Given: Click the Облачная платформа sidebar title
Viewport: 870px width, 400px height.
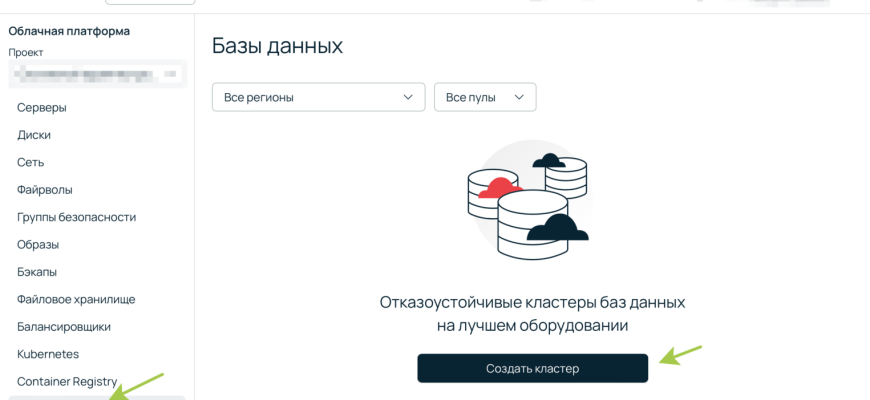Looking at the screenshot, I should coord(69,31).
